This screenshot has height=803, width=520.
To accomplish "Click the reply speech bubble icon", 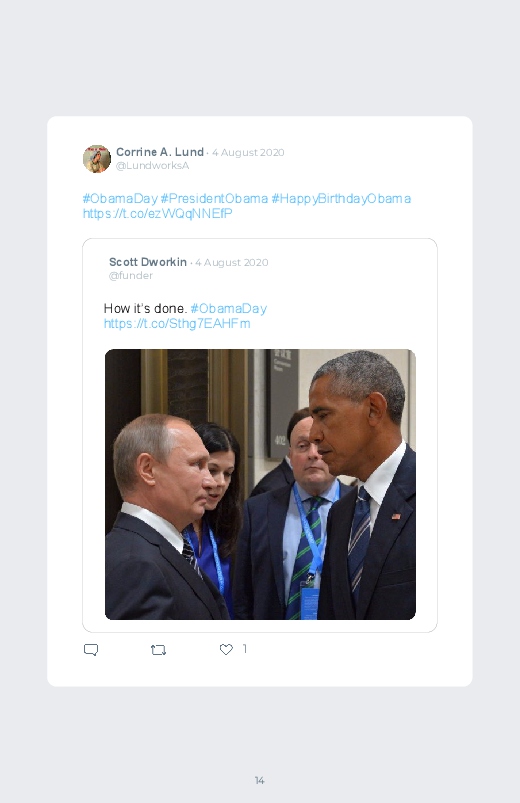I will [x=91, y=650].
